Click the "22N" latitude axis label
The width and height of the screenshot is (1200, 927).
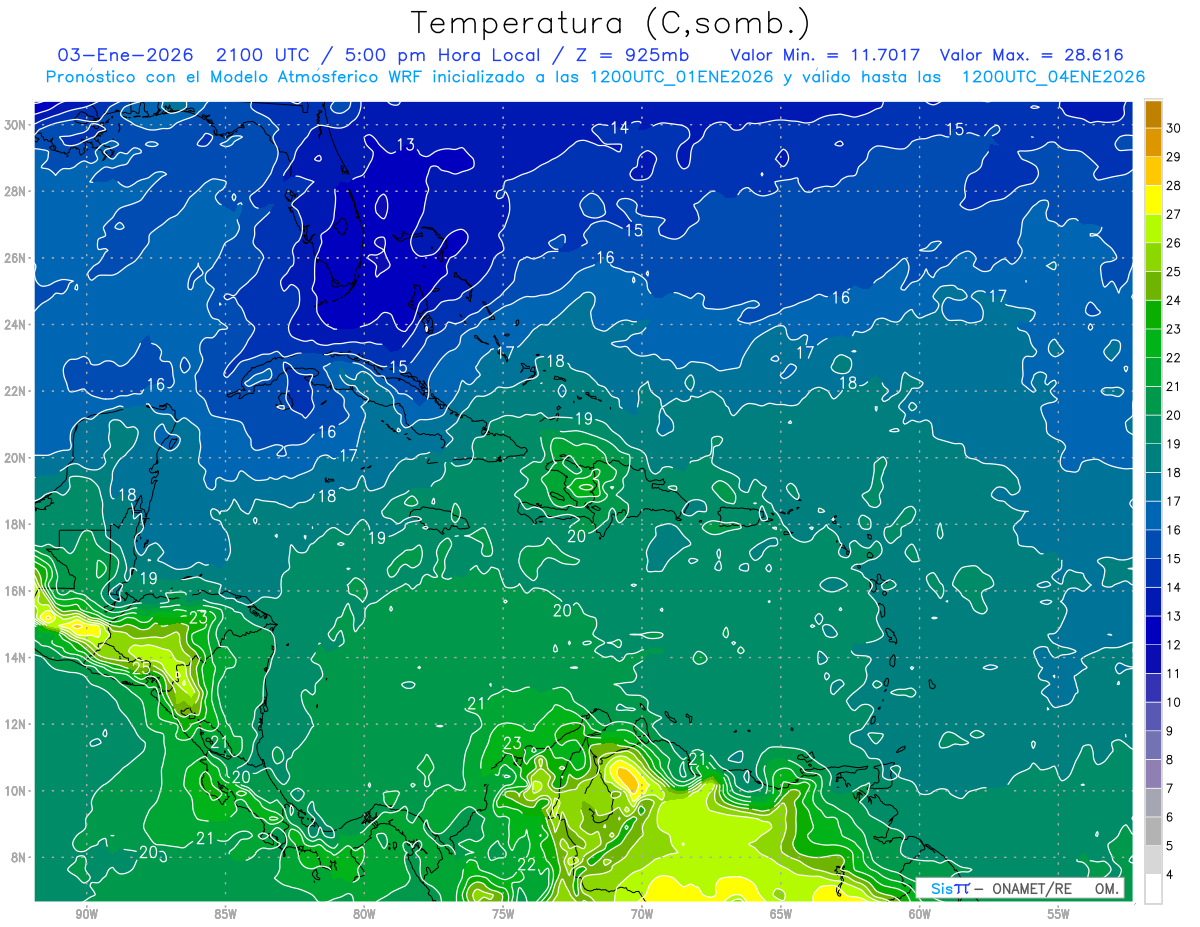(17, 391)
